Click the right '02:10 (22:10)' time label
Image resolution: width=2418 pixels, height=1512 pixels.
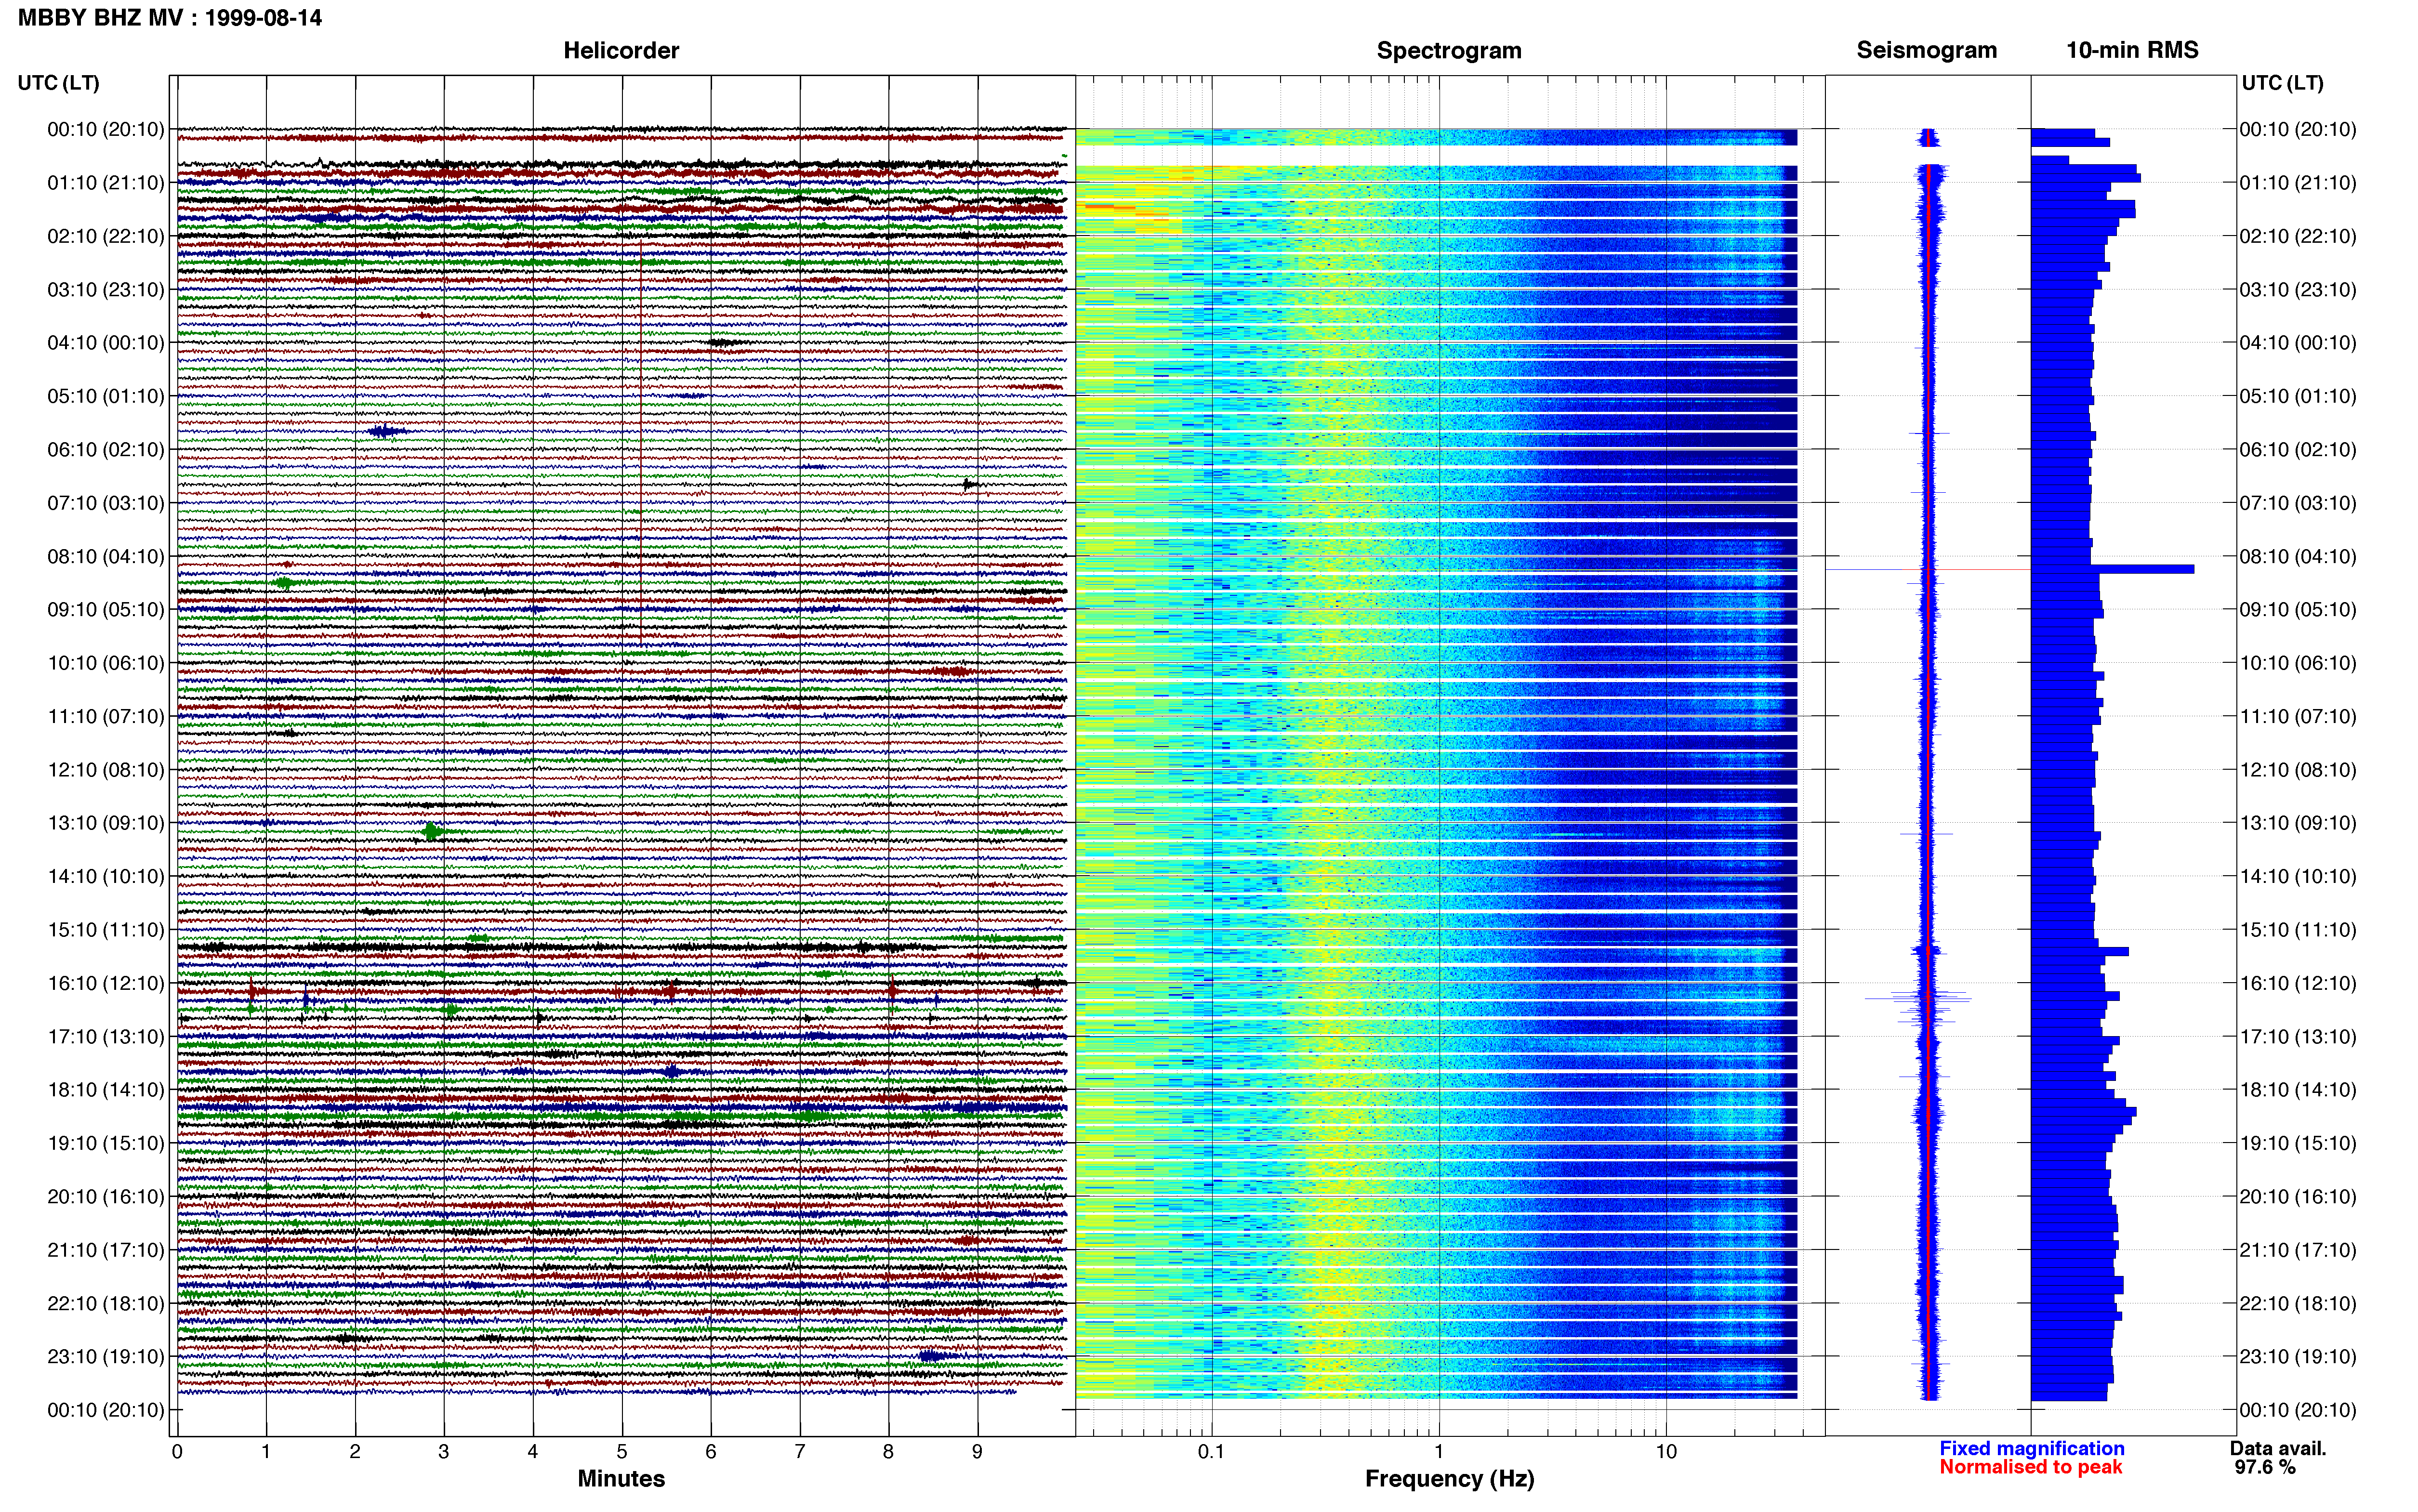[x=2298, y=236]
